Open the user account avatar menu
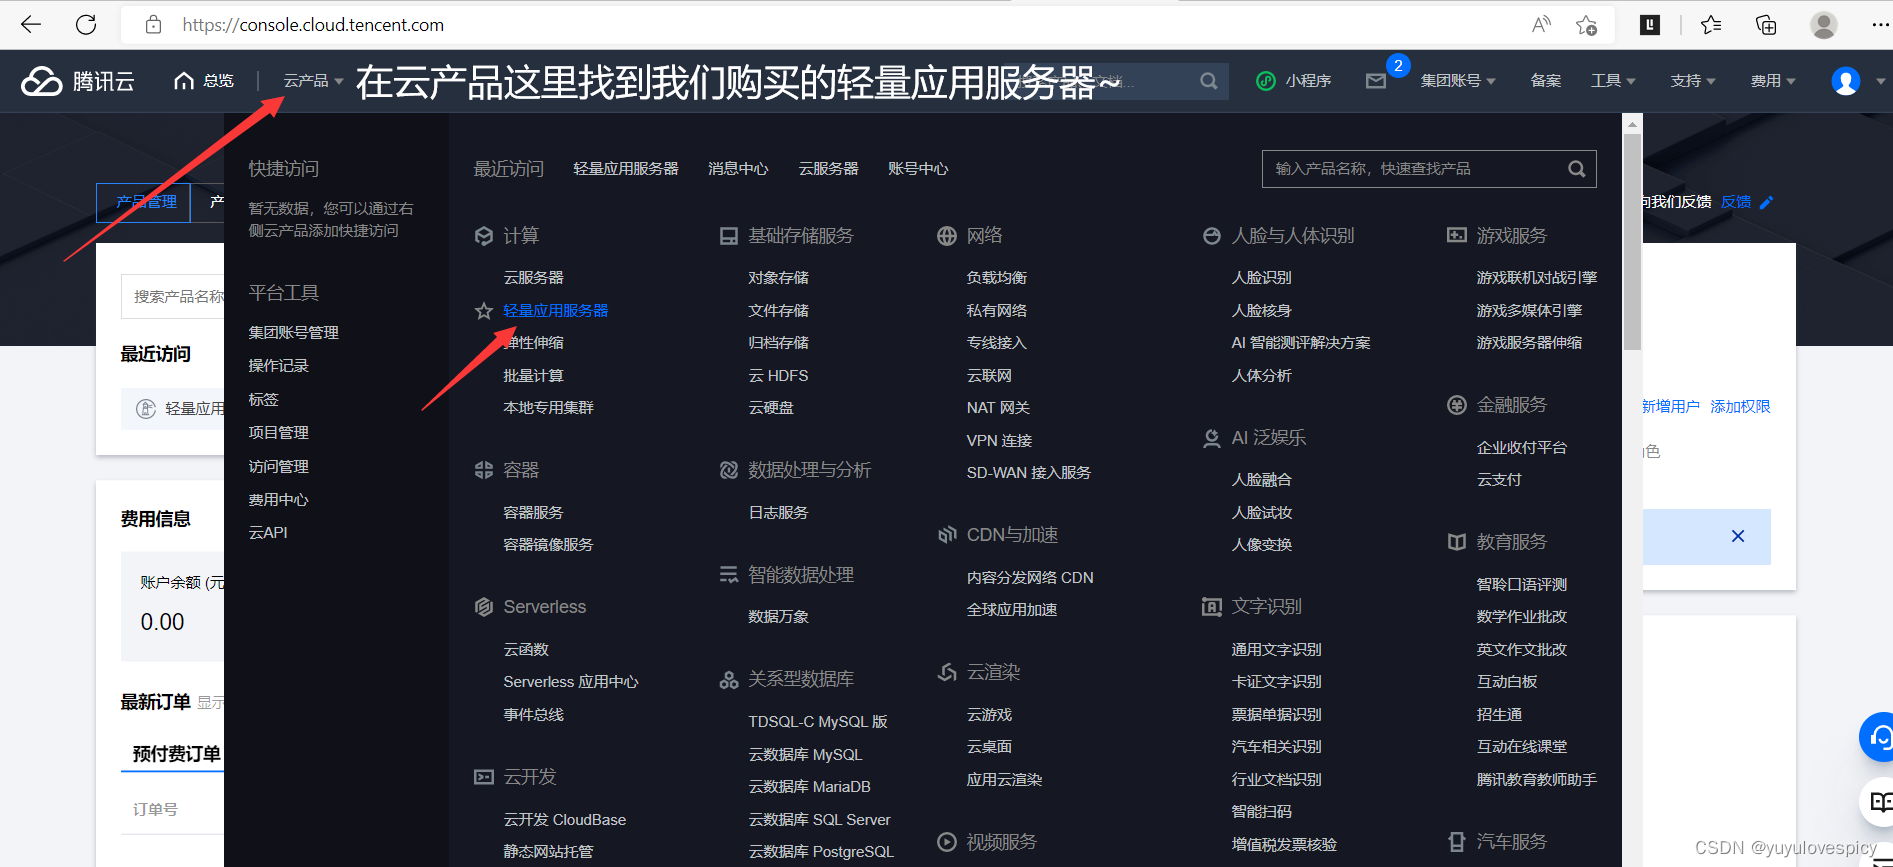The image size is (1893, 867). pyautogui.click(x=1846, y=81)
